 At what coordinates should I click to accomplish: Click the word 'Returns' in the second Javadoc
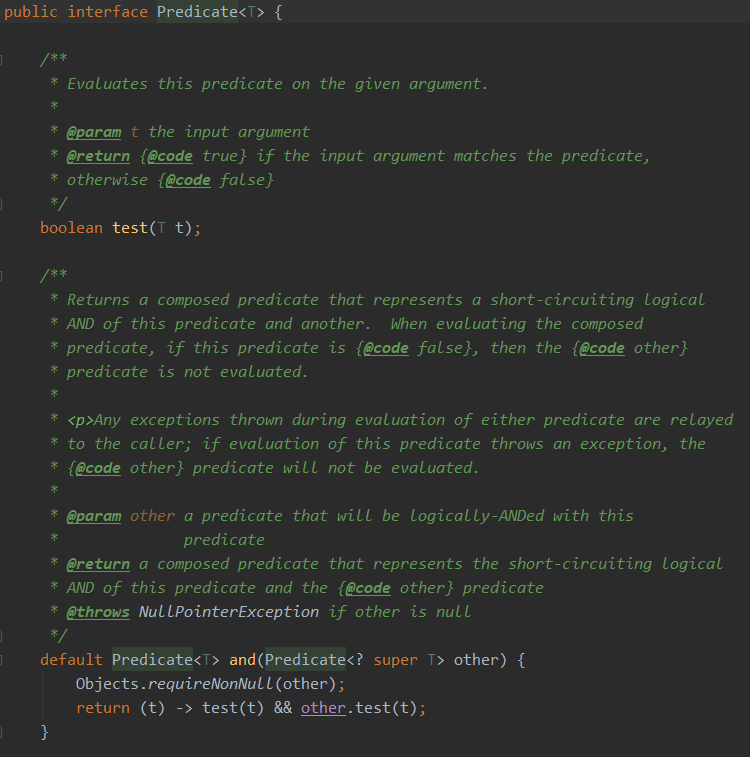[98, 300]
